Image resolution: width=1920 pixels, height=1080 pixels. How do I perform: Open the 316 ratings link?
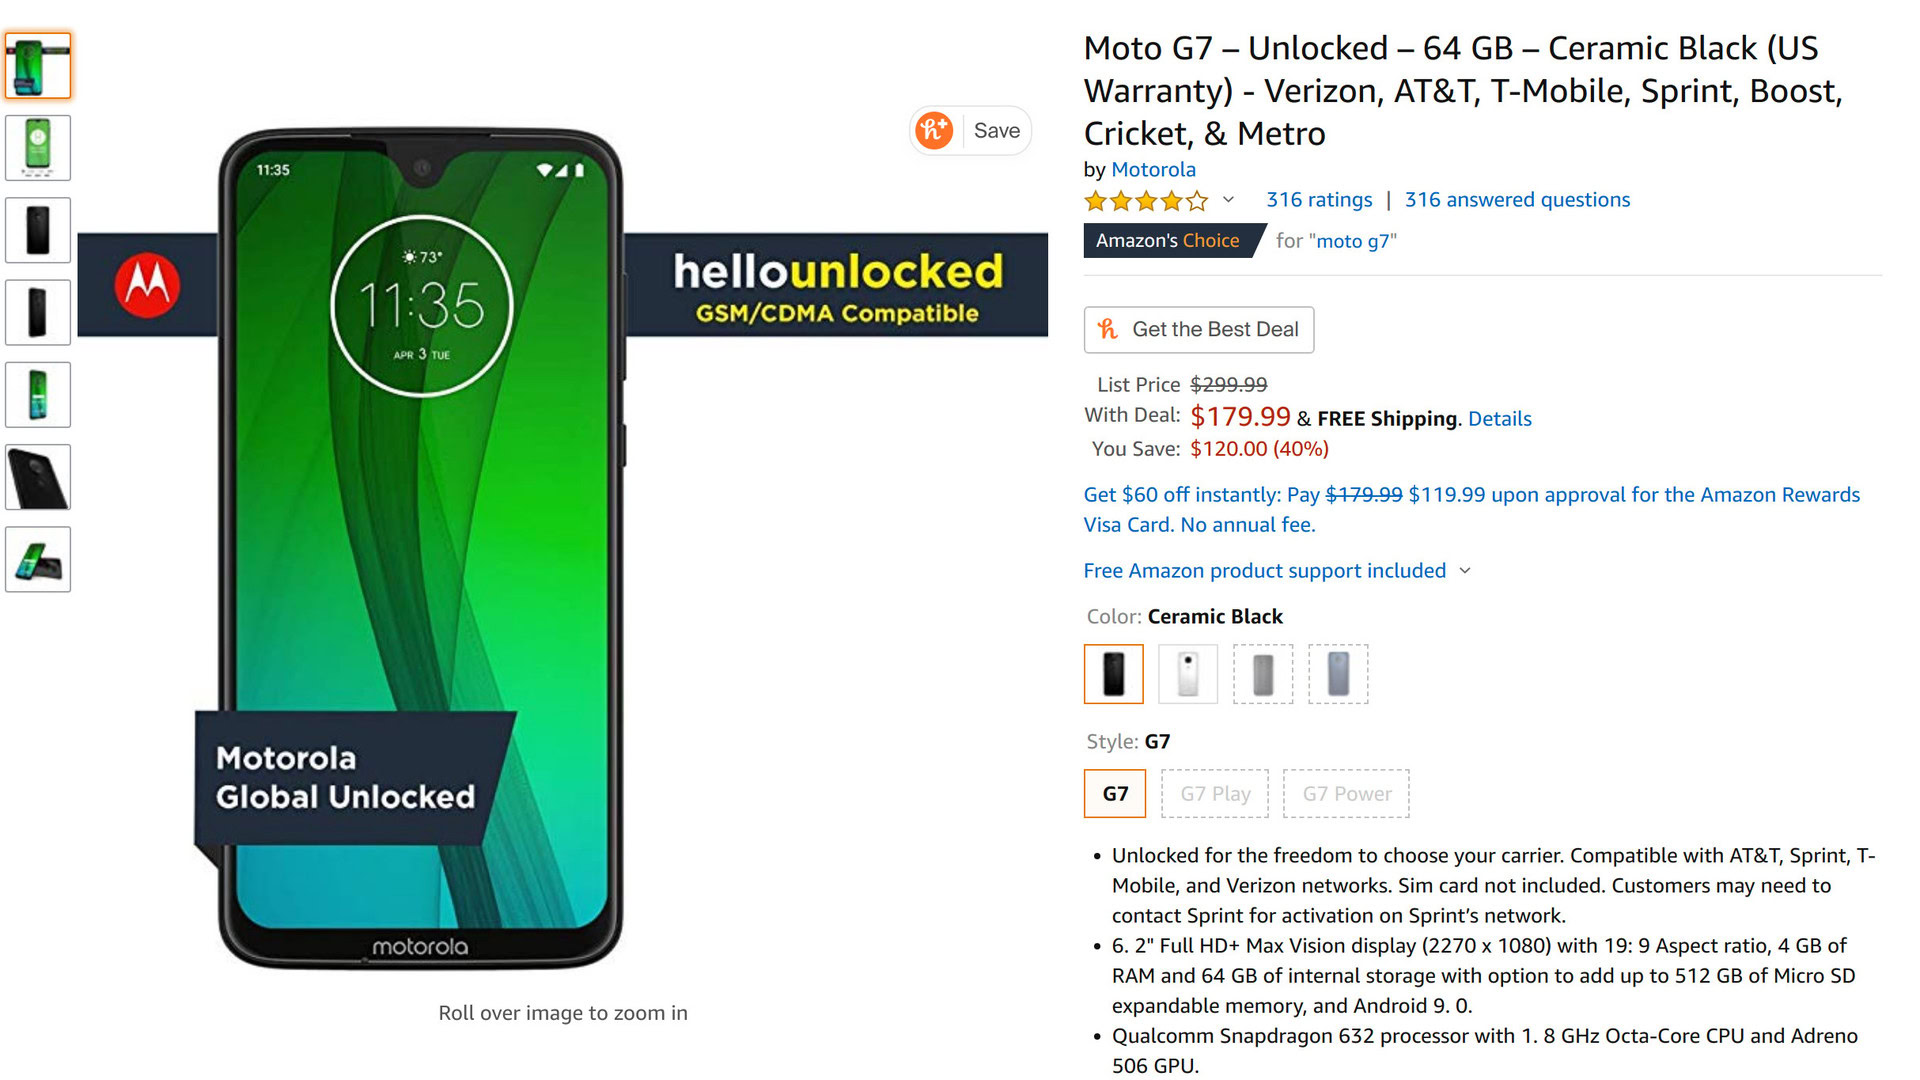tap(1319, 200)
